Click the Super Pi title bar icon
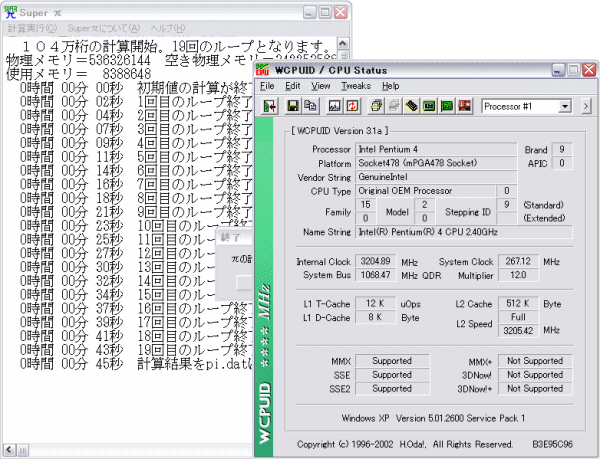This screenshot has height=459, width=600. point(10,12)
